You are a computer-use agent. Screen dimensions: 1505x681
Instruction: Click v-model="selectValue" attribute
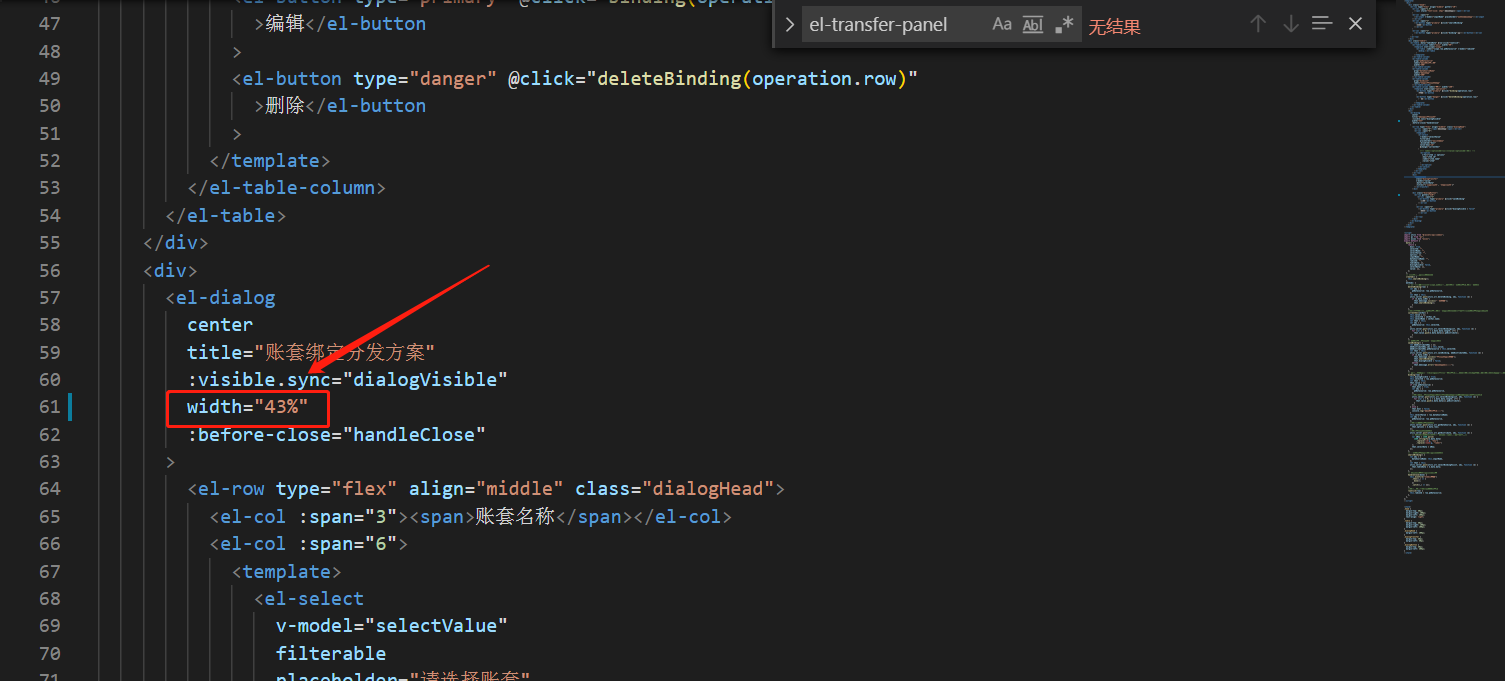point(392,626)
